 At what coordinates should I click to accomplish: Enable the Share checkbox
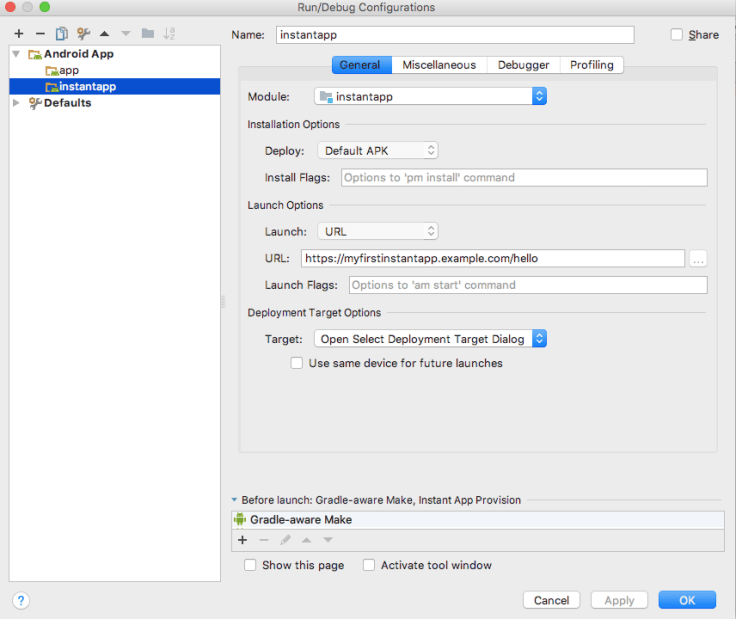coord(677,35)
